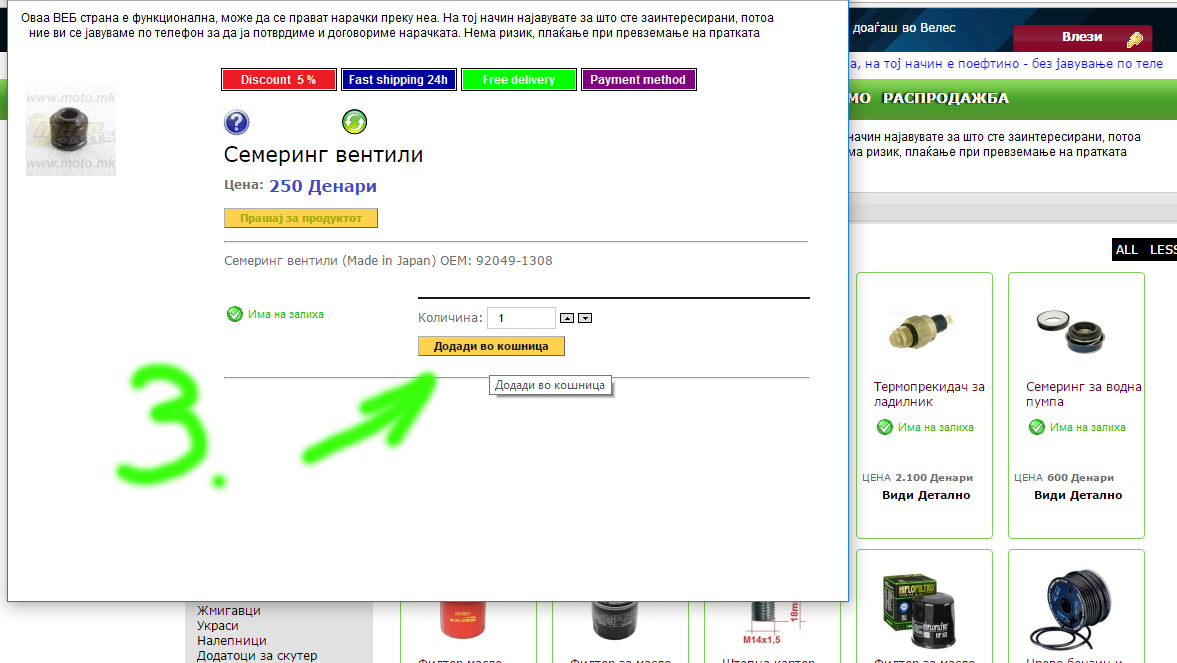Click the Има на залиха stock status text
Viewport: 1177px width, 663px height.
click(x=285, y=314)
